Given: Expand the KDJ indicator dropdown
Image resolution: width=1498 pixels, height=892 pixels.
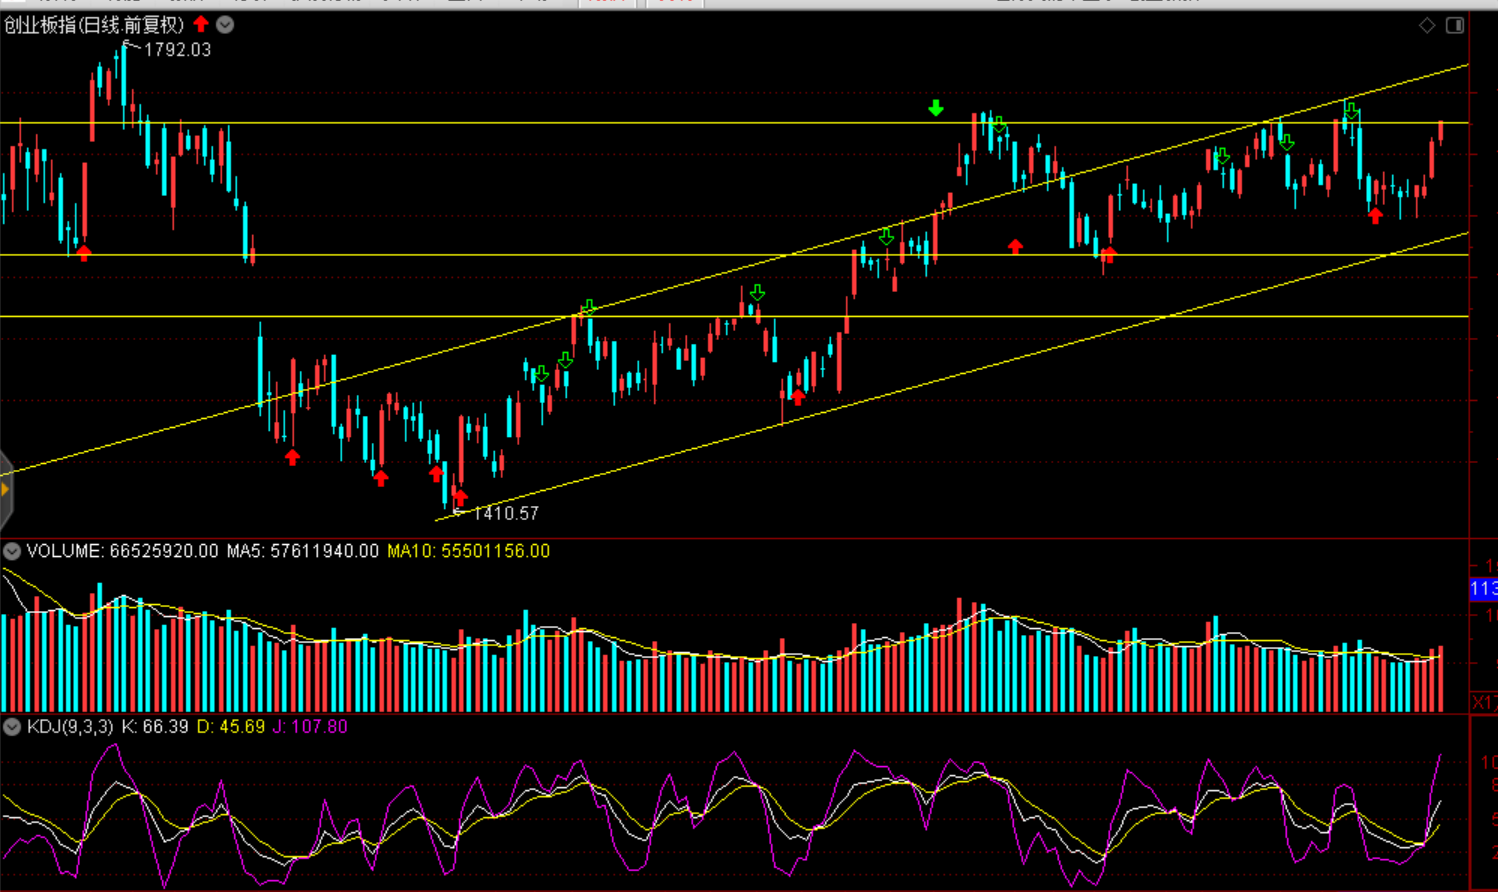Looking at the screenshot, I should (x=12, y=727).
